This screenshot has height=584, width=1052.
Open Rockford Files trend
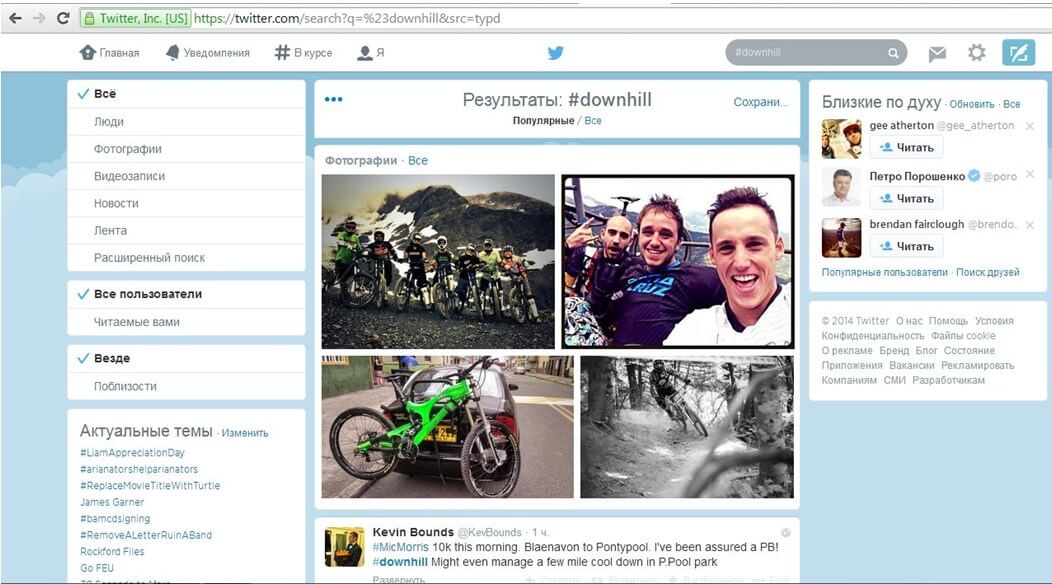(112, 552)
